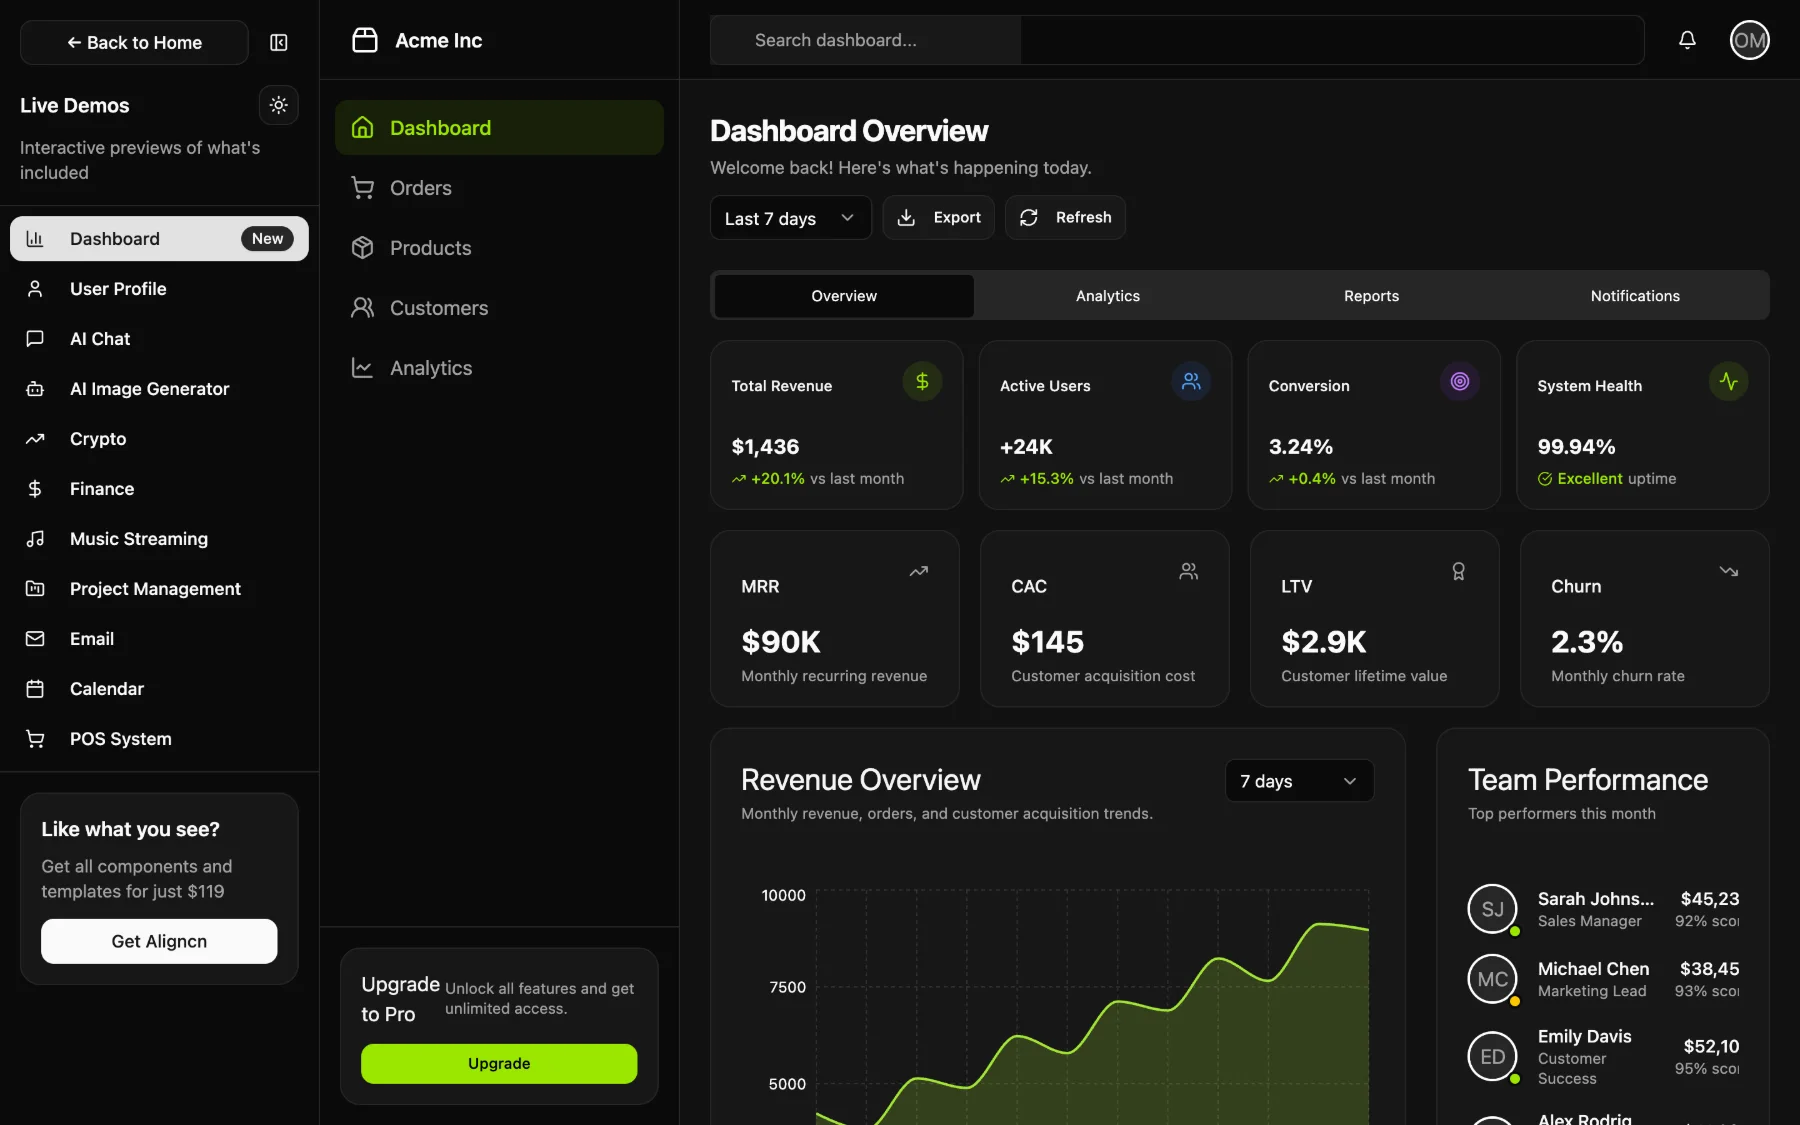The height and width of the screenshot is (1125, 1800).
Task: Click the folder icon beside Project Management
Action: 35,588
